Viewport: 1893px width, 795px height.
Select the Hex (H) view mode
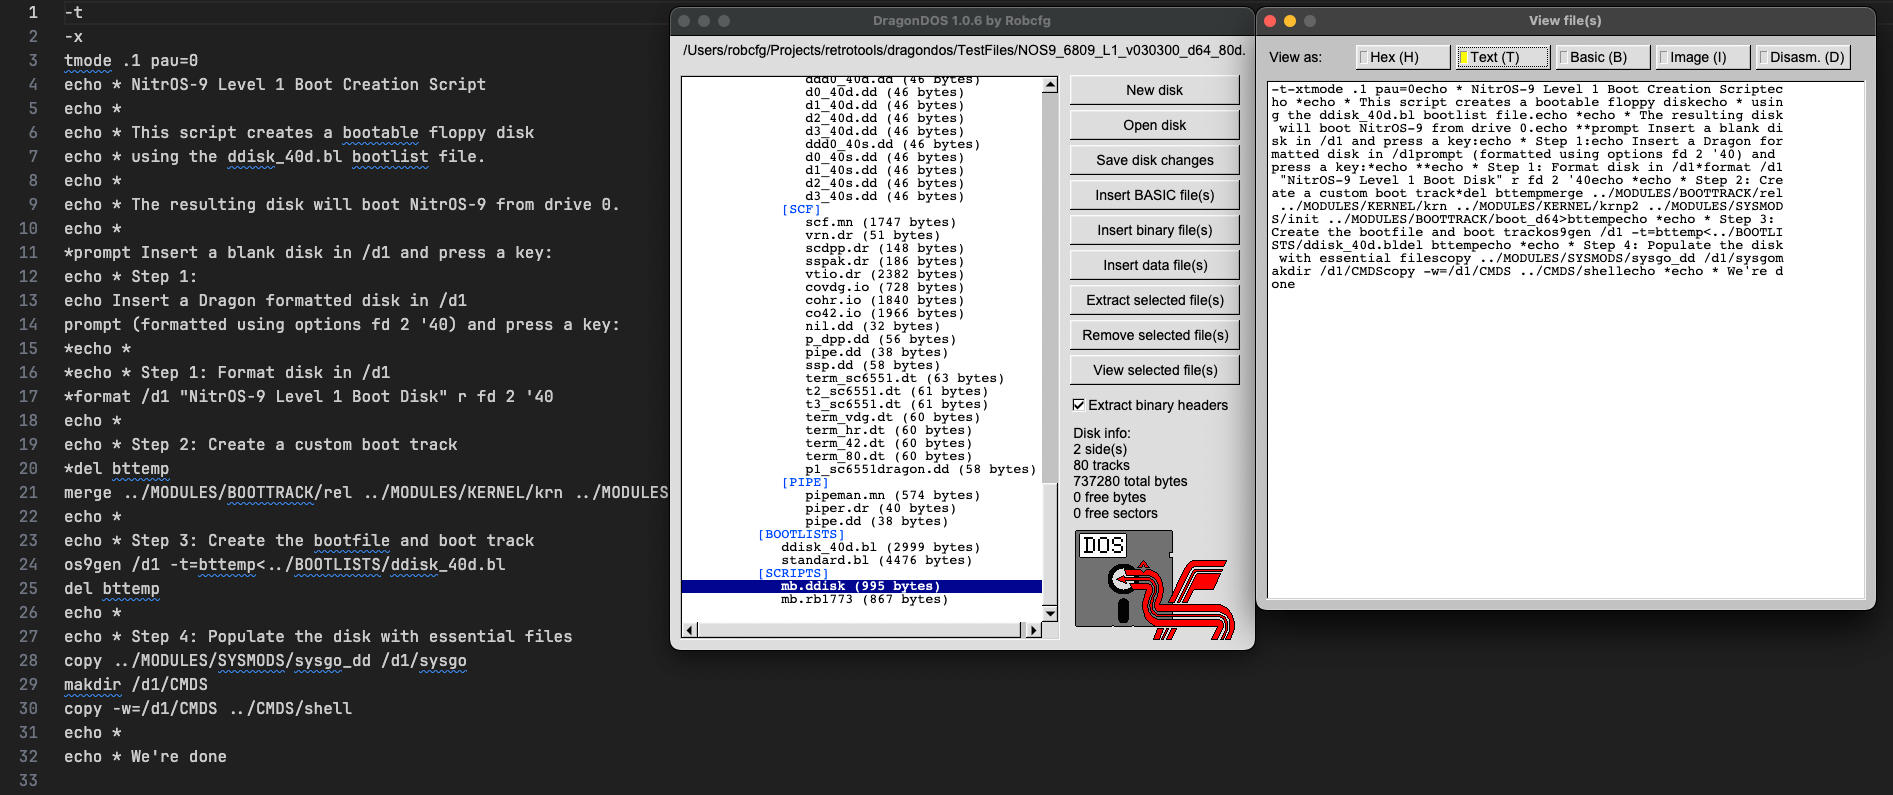click(x=1401, y=57)
